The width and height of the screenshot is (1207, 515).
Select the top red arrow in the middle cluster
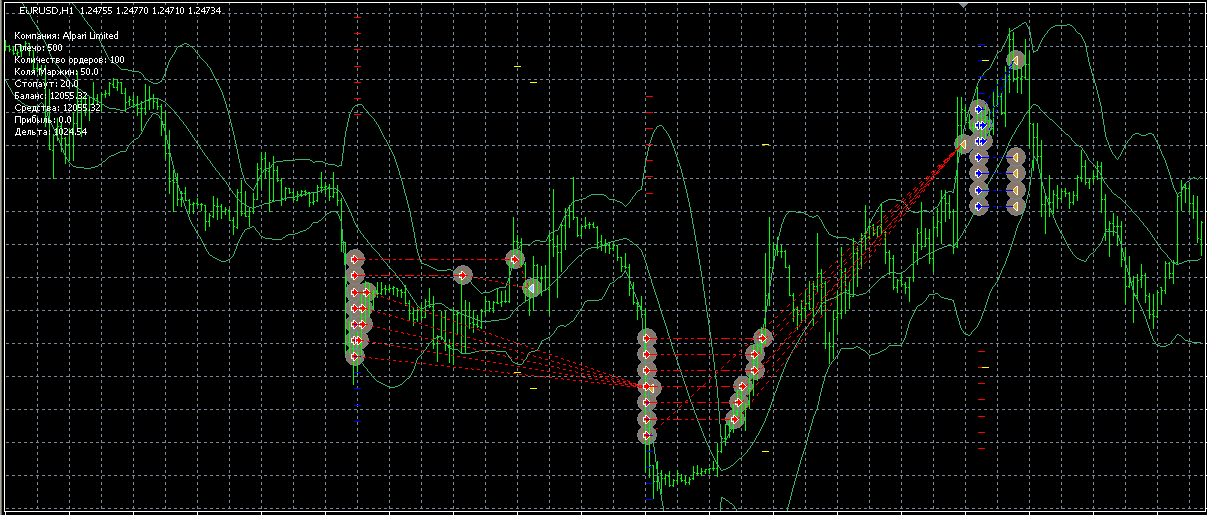pos(647,339)
